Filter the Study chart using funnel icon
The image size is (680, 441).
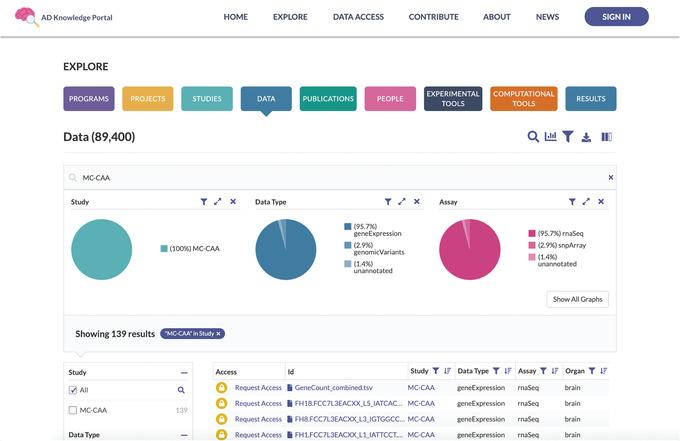pos(203,202)
